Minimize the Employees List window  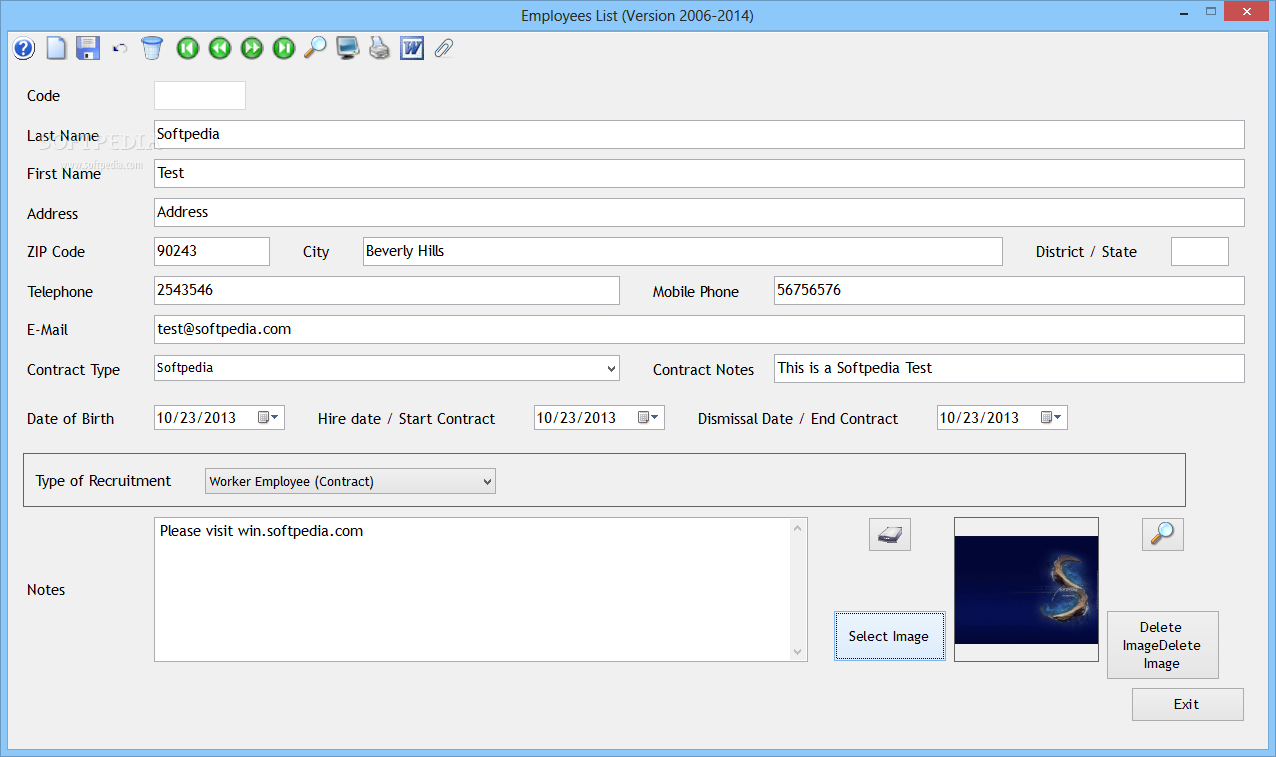[x=1183, y=11]
